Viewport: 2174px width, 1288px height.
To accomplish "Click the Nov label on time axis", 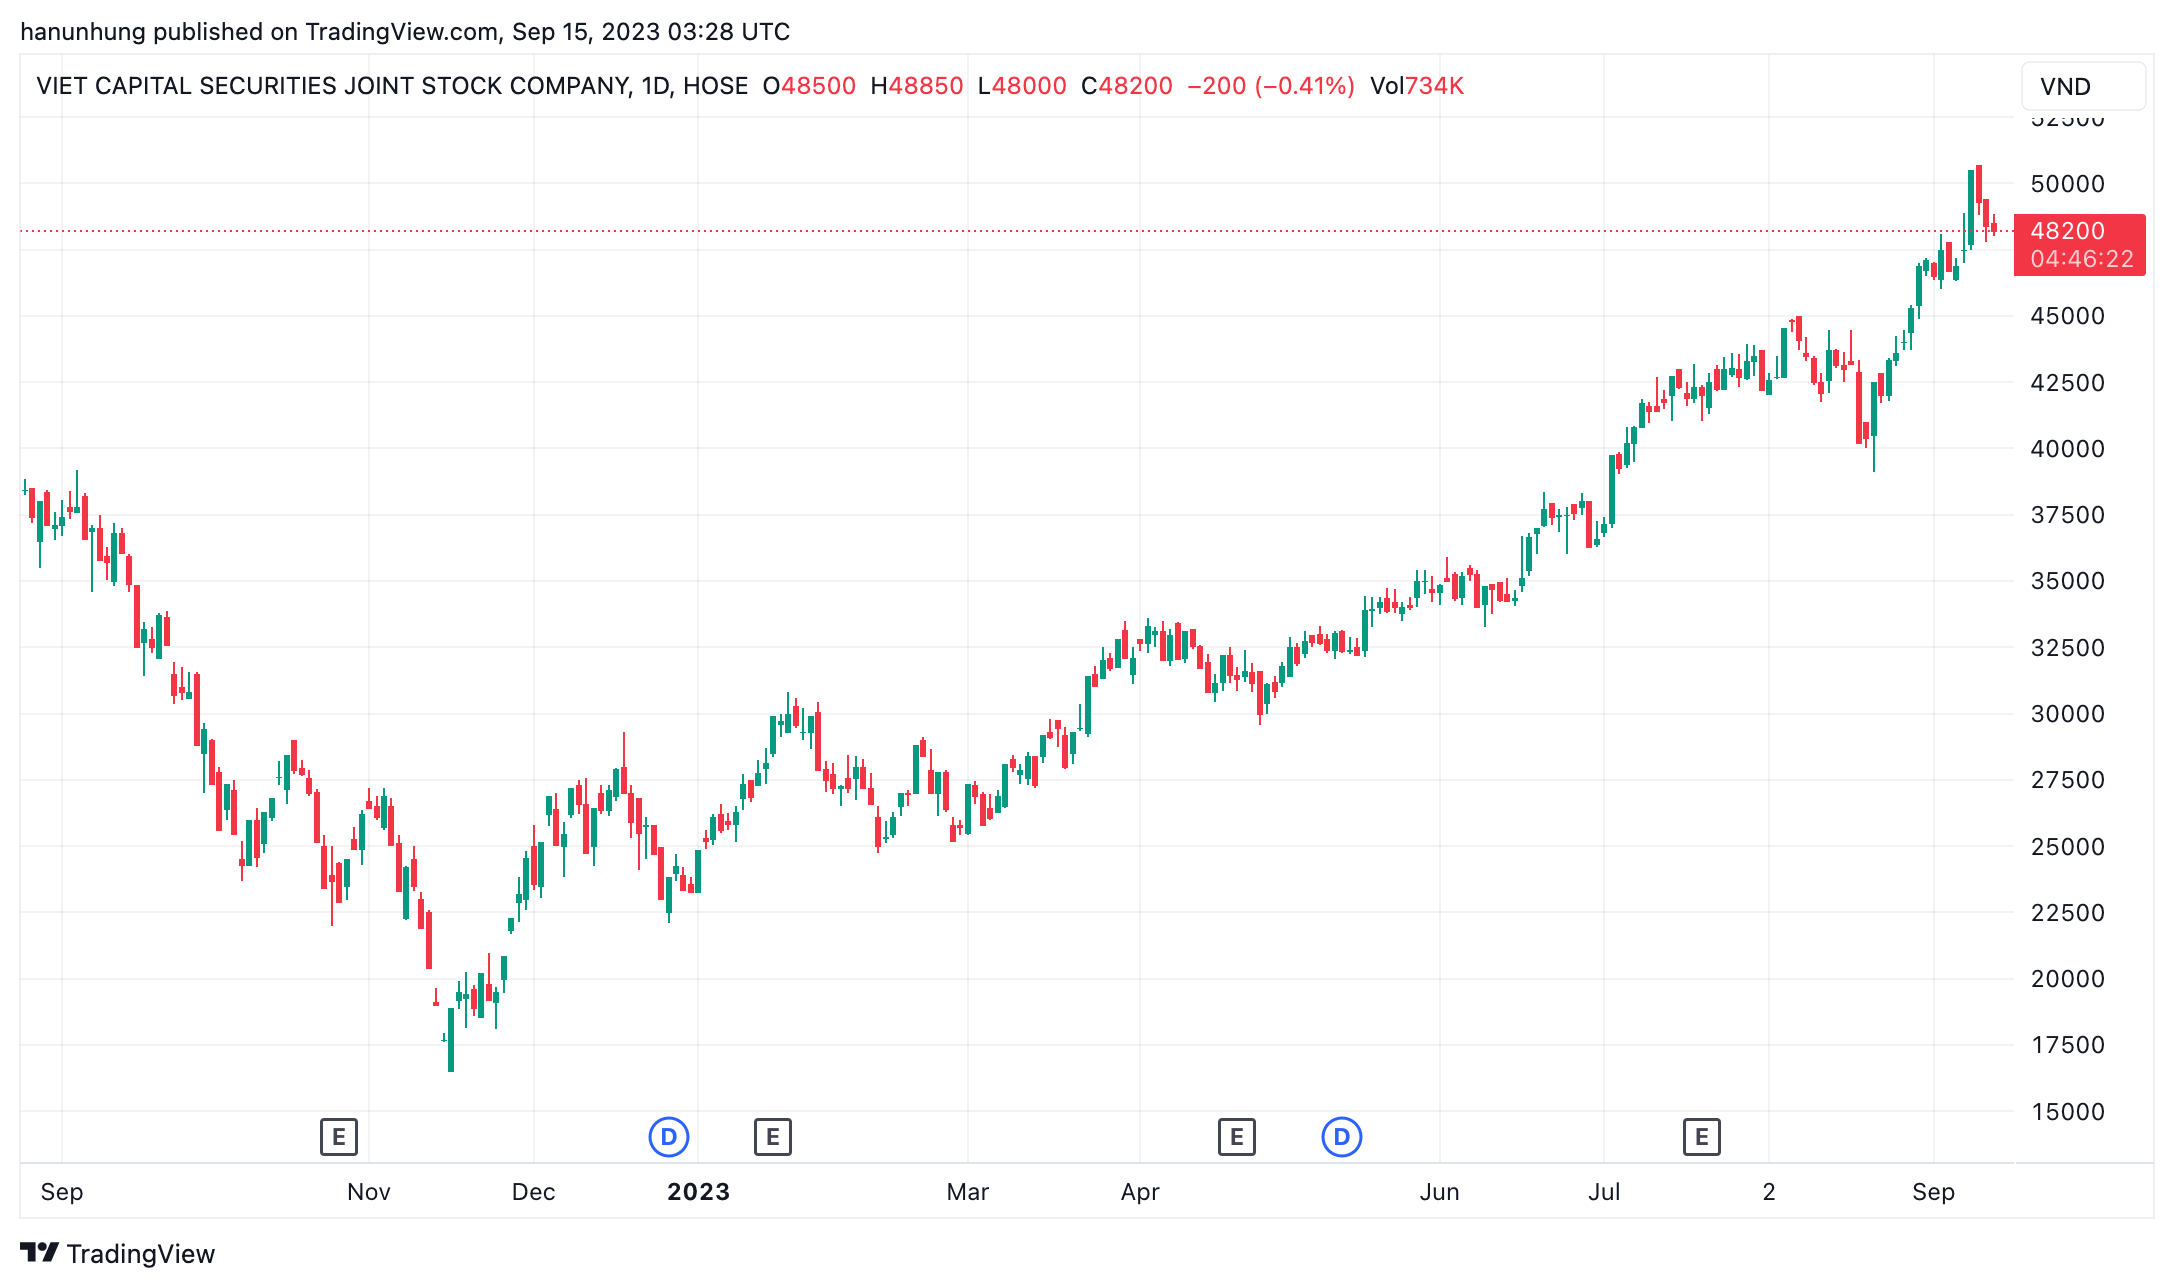I will click(369, 1192).
